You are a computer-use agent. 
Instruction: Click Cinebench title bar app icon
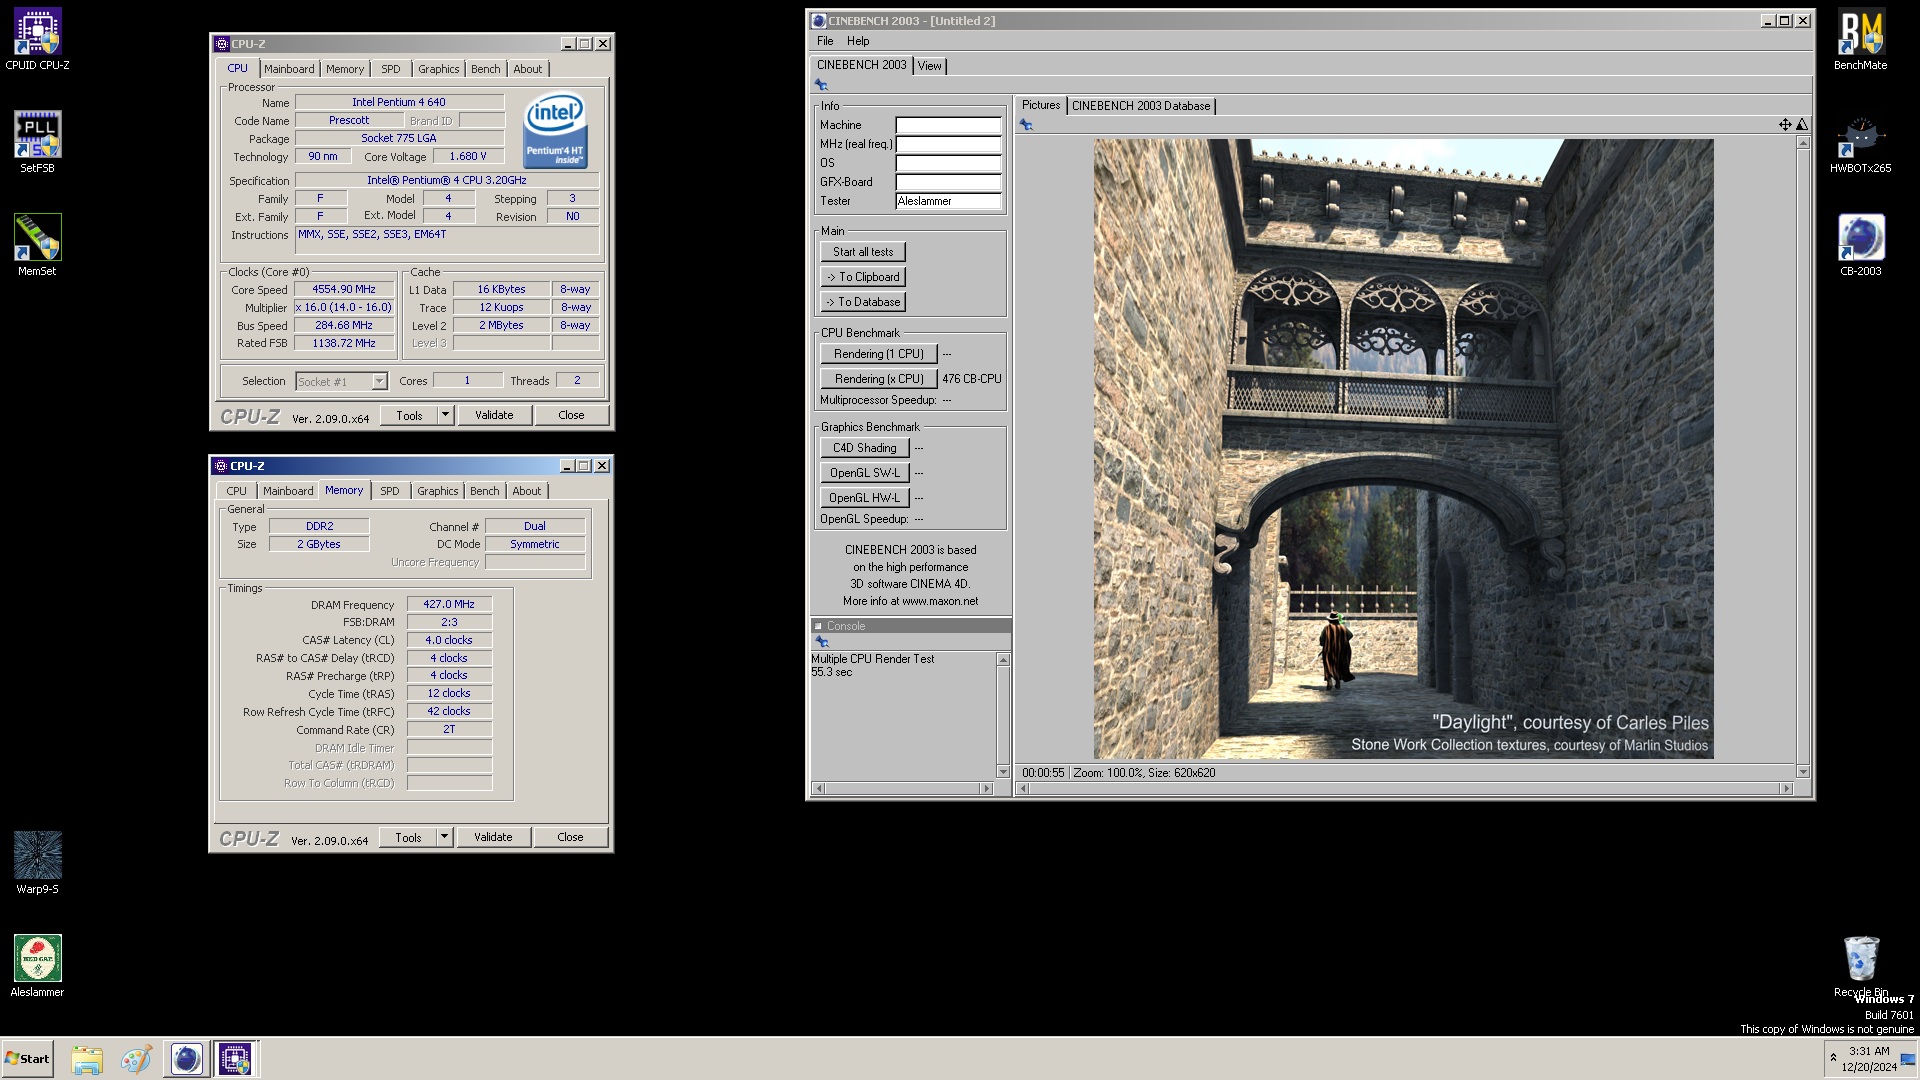(819, 21)
